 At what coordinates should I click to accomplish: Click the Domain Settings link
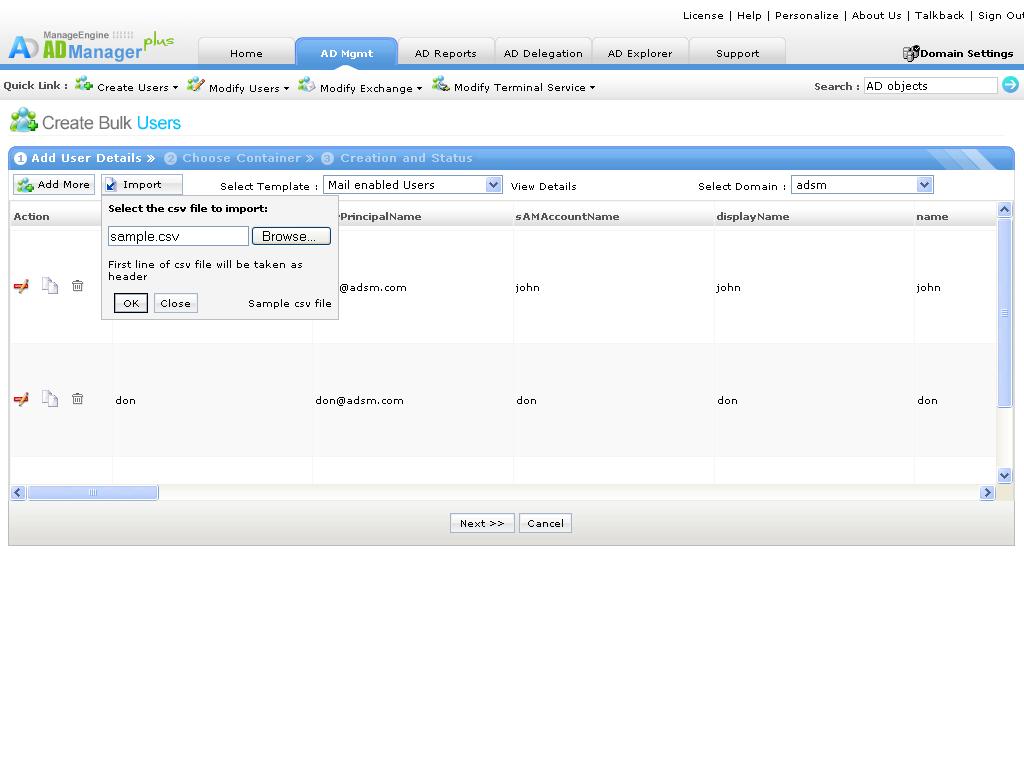click(x=967, y=53)
